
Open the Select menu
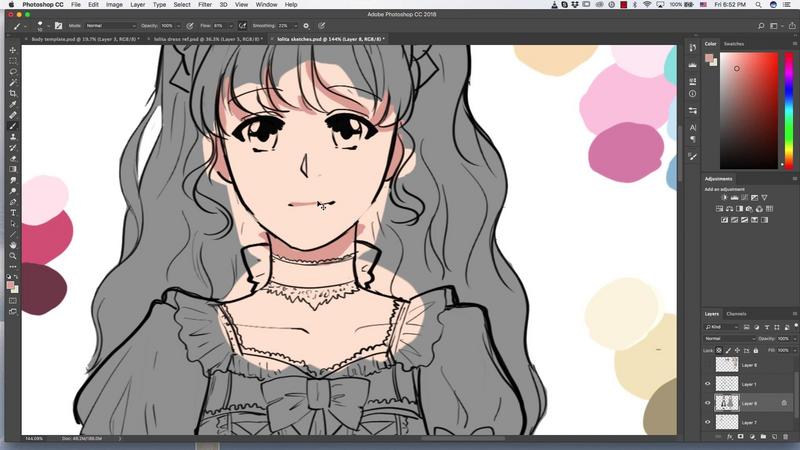[x=182, y=5]
